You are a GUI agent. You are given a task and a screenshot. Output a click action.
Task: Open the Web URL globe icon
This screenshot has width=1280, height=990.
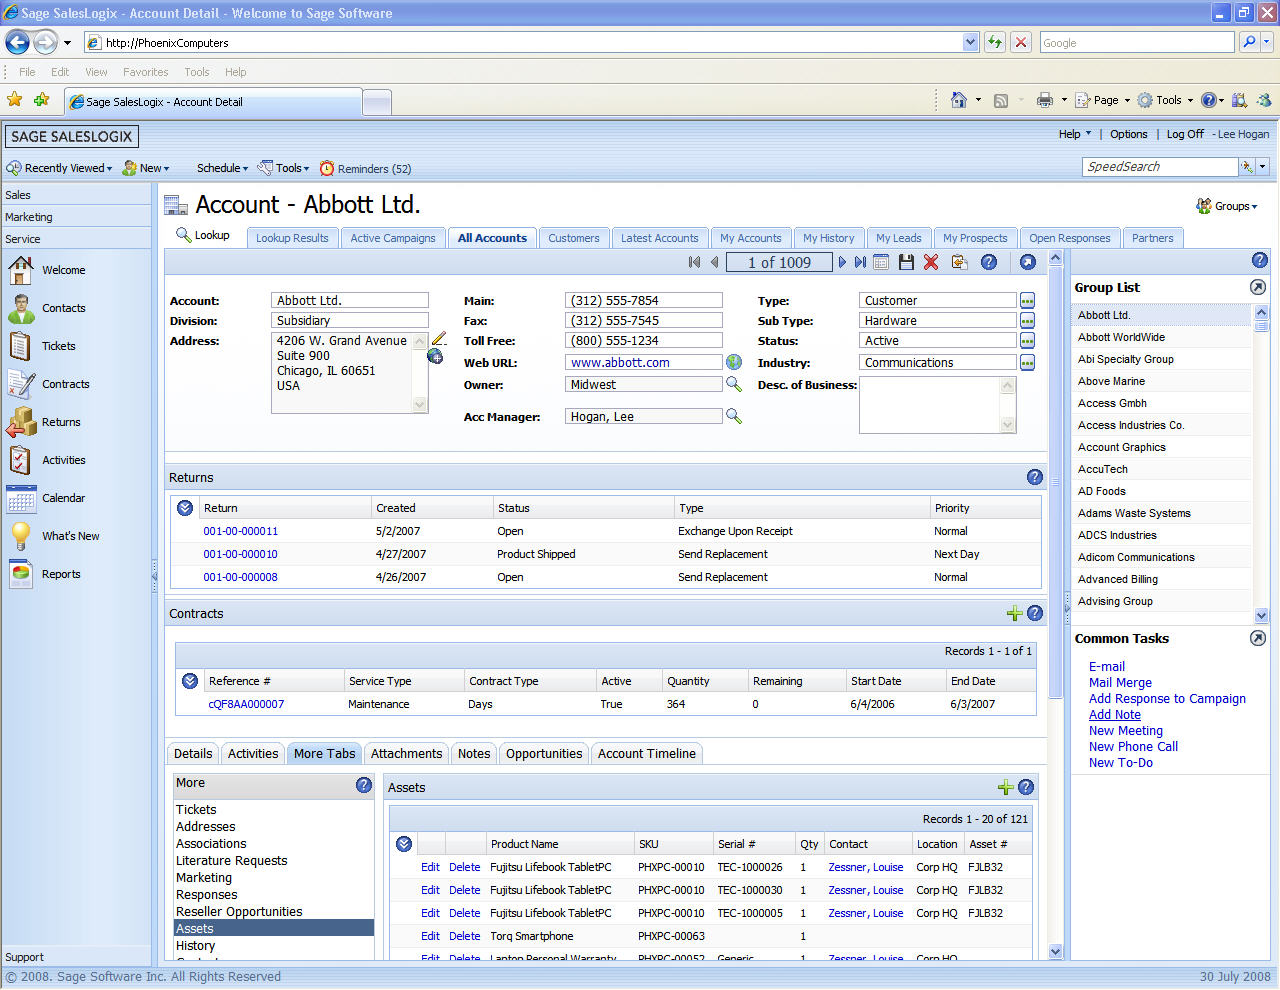734,362
